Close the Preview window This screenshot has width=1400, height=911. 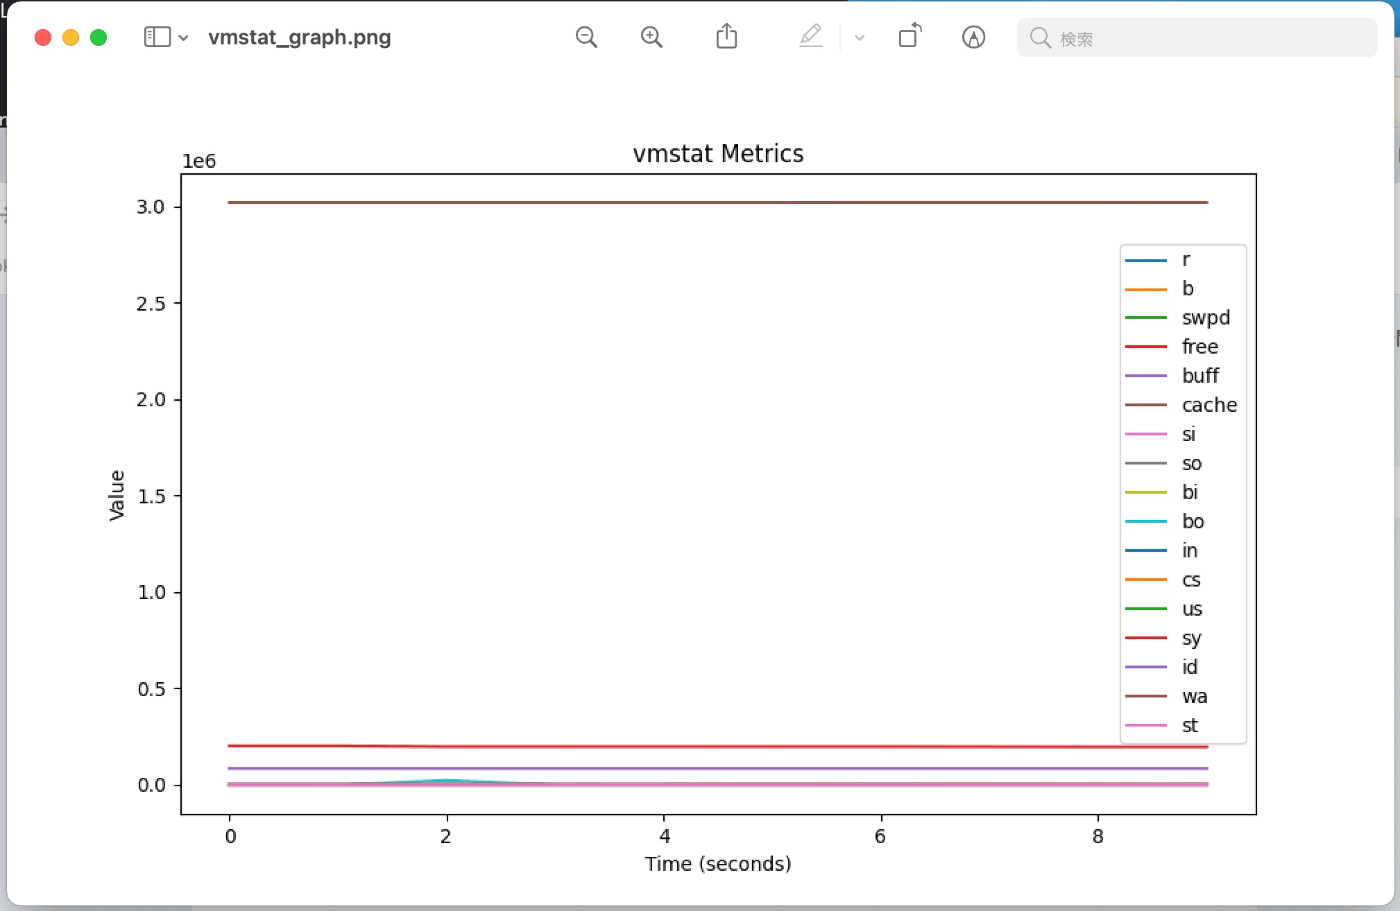pos(43,37)
